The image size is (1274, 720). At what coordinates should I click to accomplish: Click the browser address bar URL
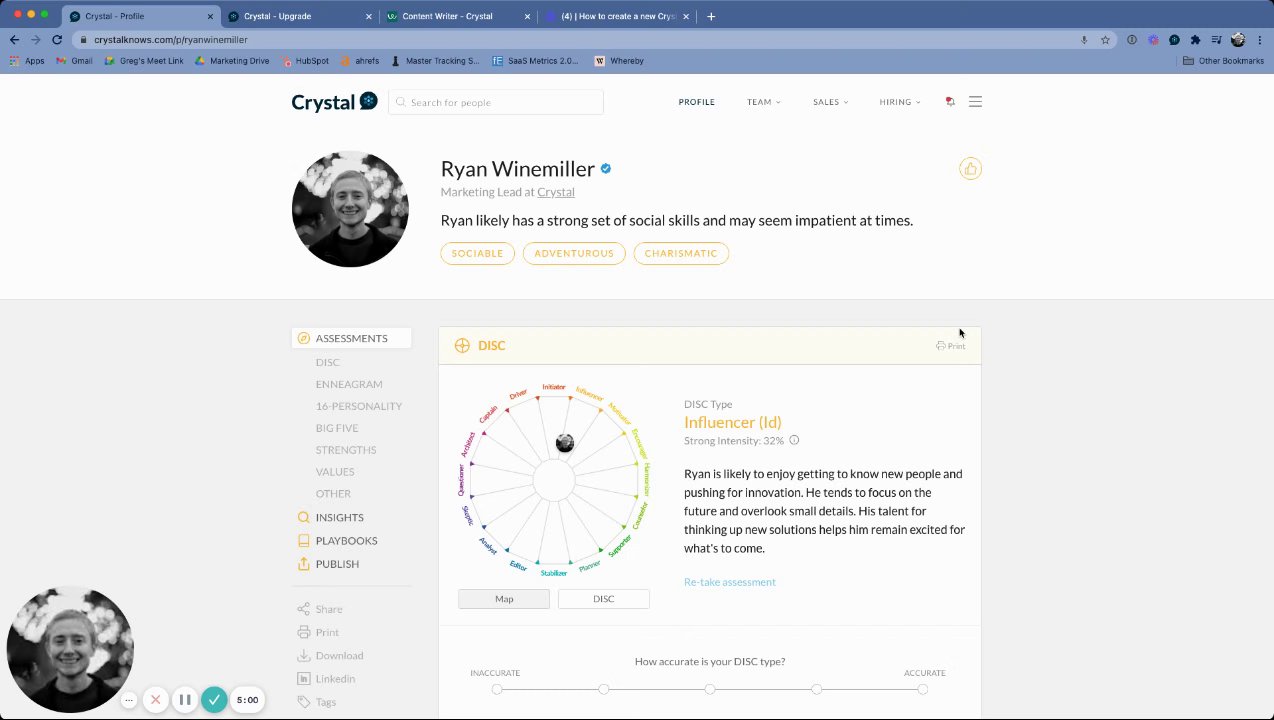pyautogui.click(x=171, y=40)
